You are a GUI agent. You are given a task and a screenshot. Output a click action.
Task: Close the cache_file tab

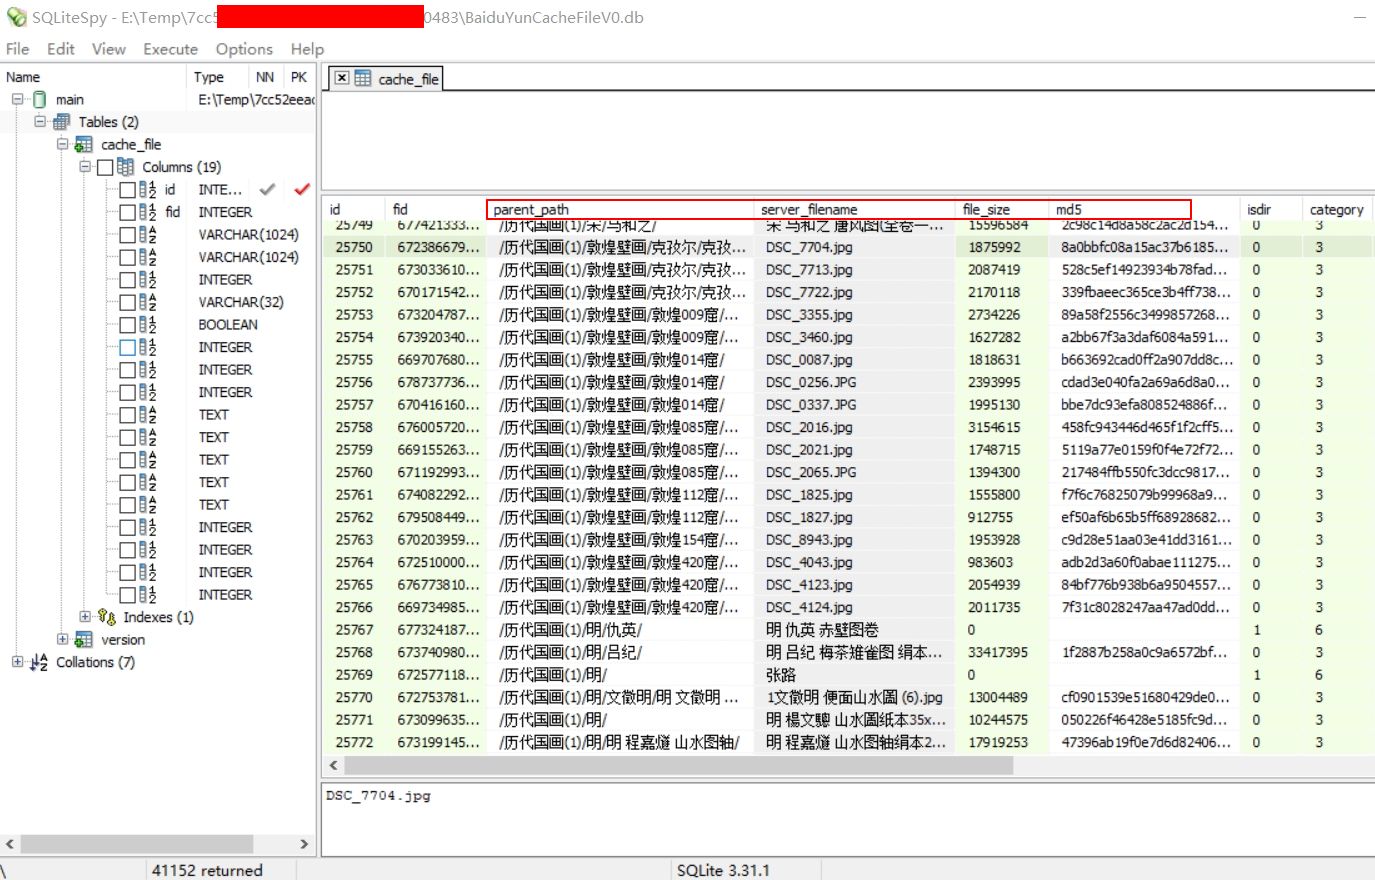pyautogui.click(x=342, y=78)
